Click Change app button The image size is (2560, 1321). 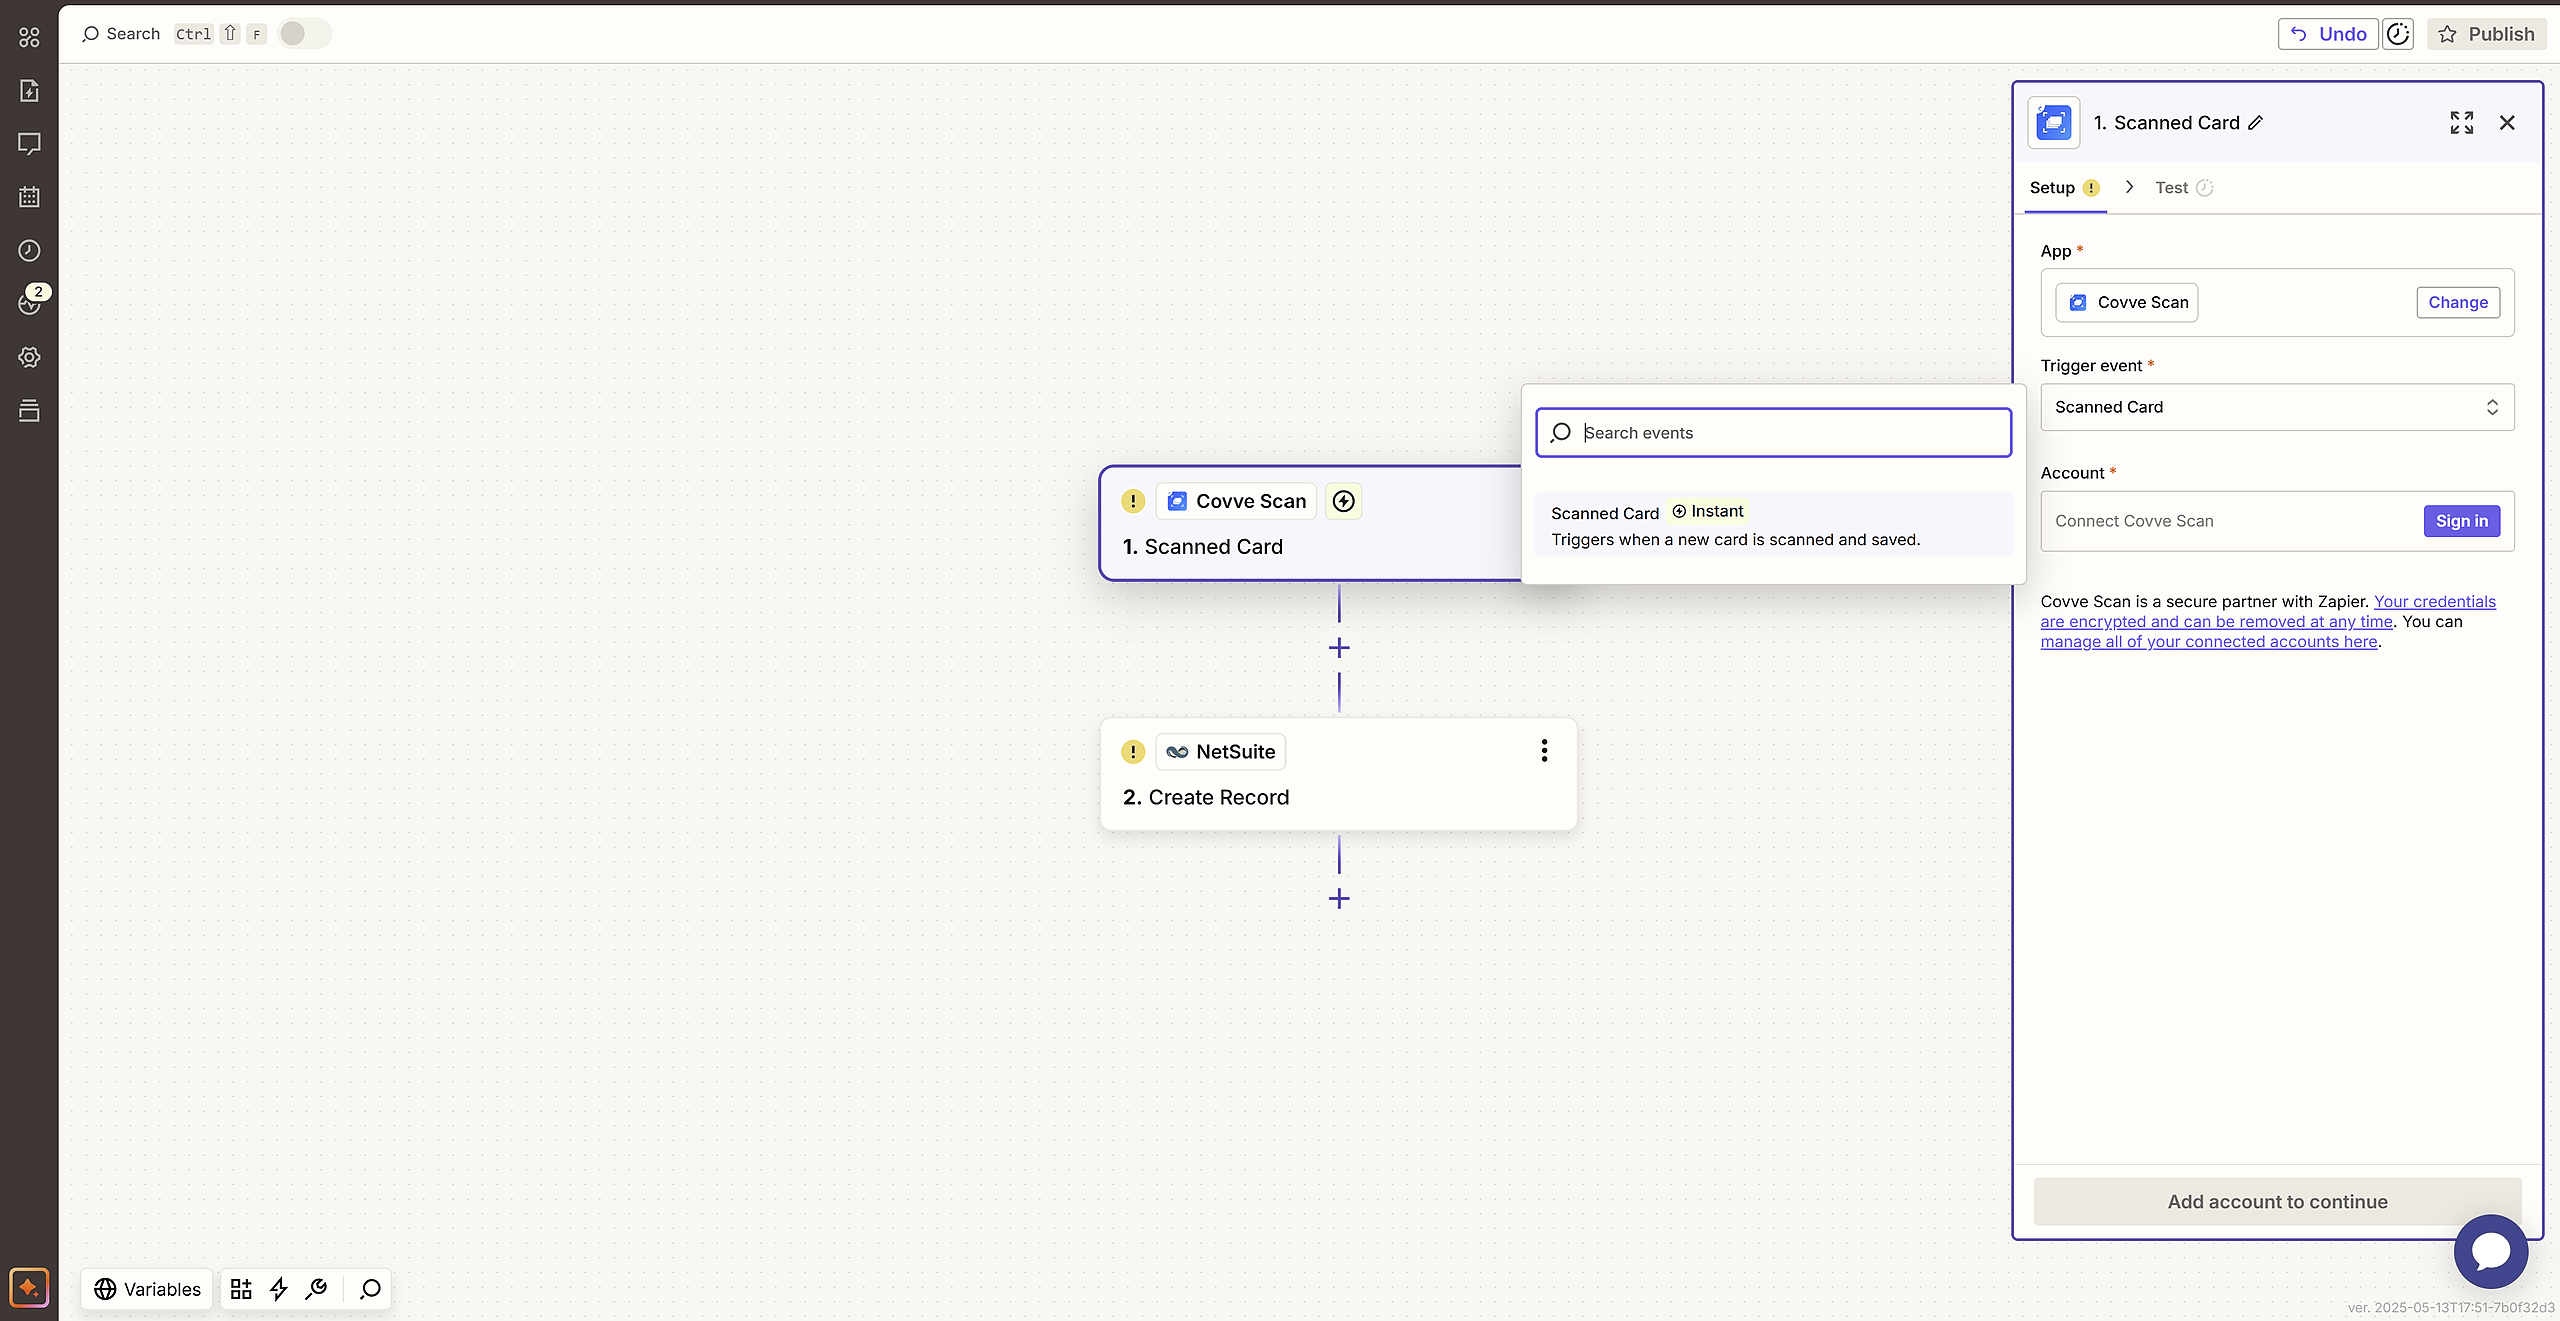point(2457,303)
